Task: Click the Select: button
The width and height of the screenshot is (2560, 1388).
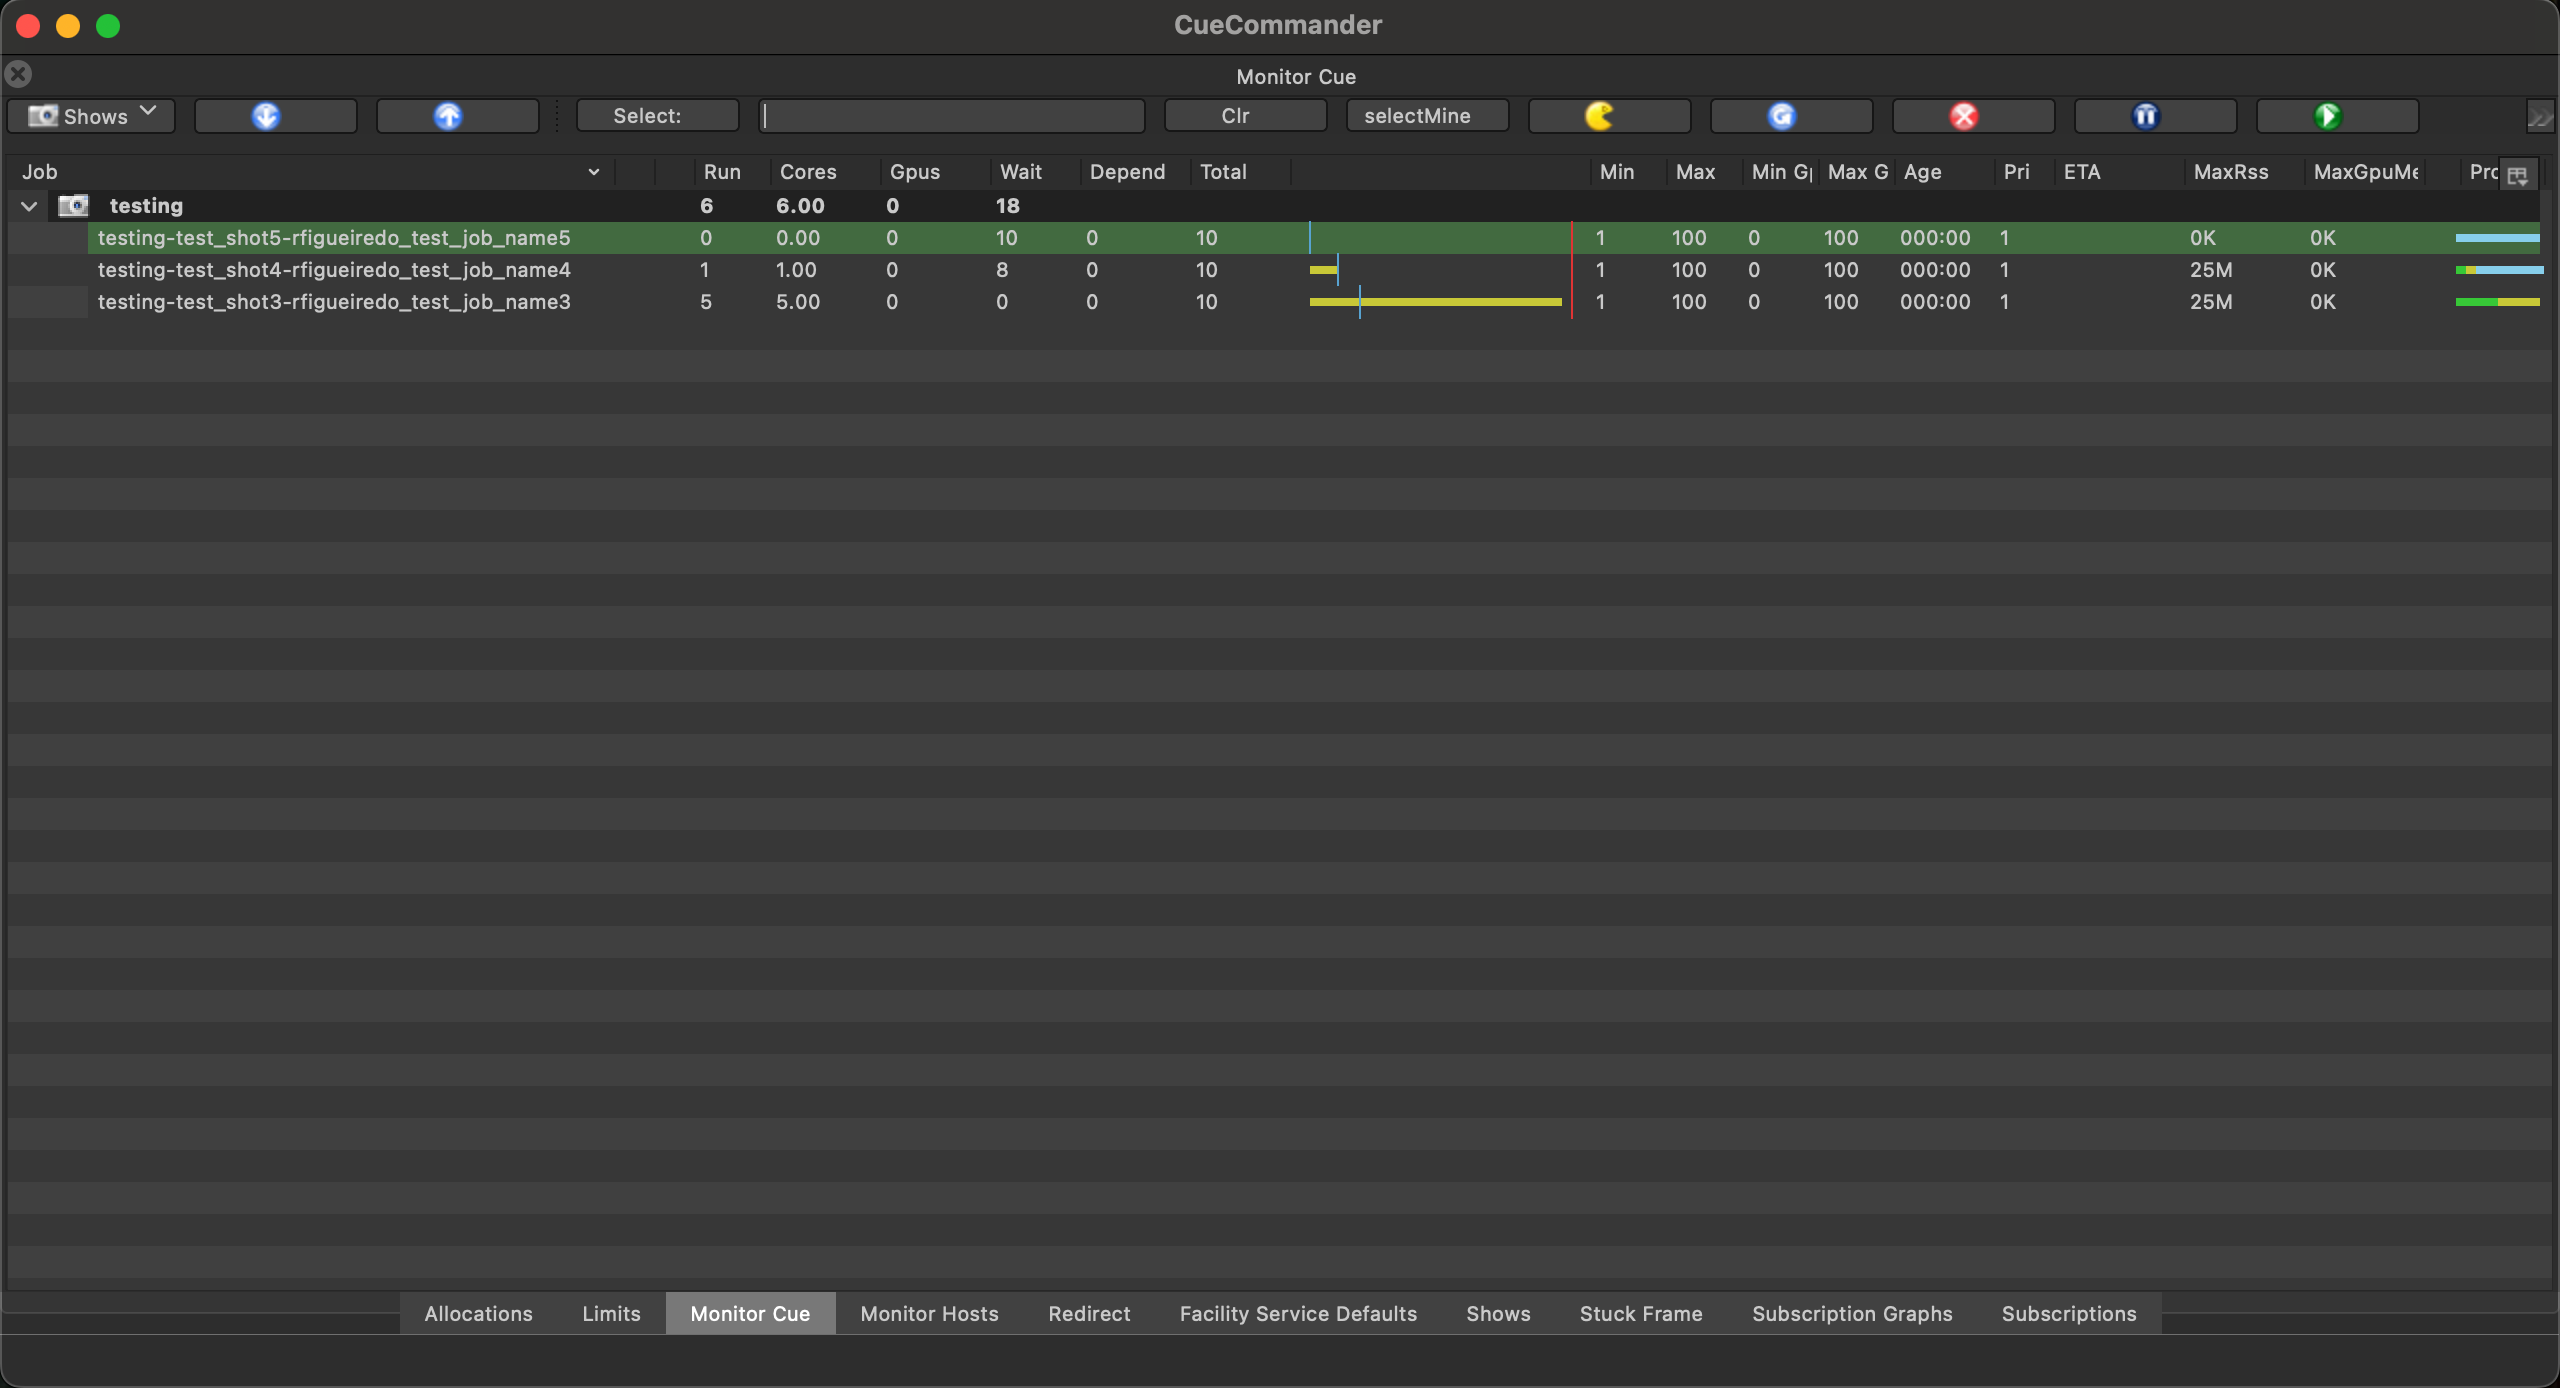Action: pyautogui.click(x=657, y=116)
